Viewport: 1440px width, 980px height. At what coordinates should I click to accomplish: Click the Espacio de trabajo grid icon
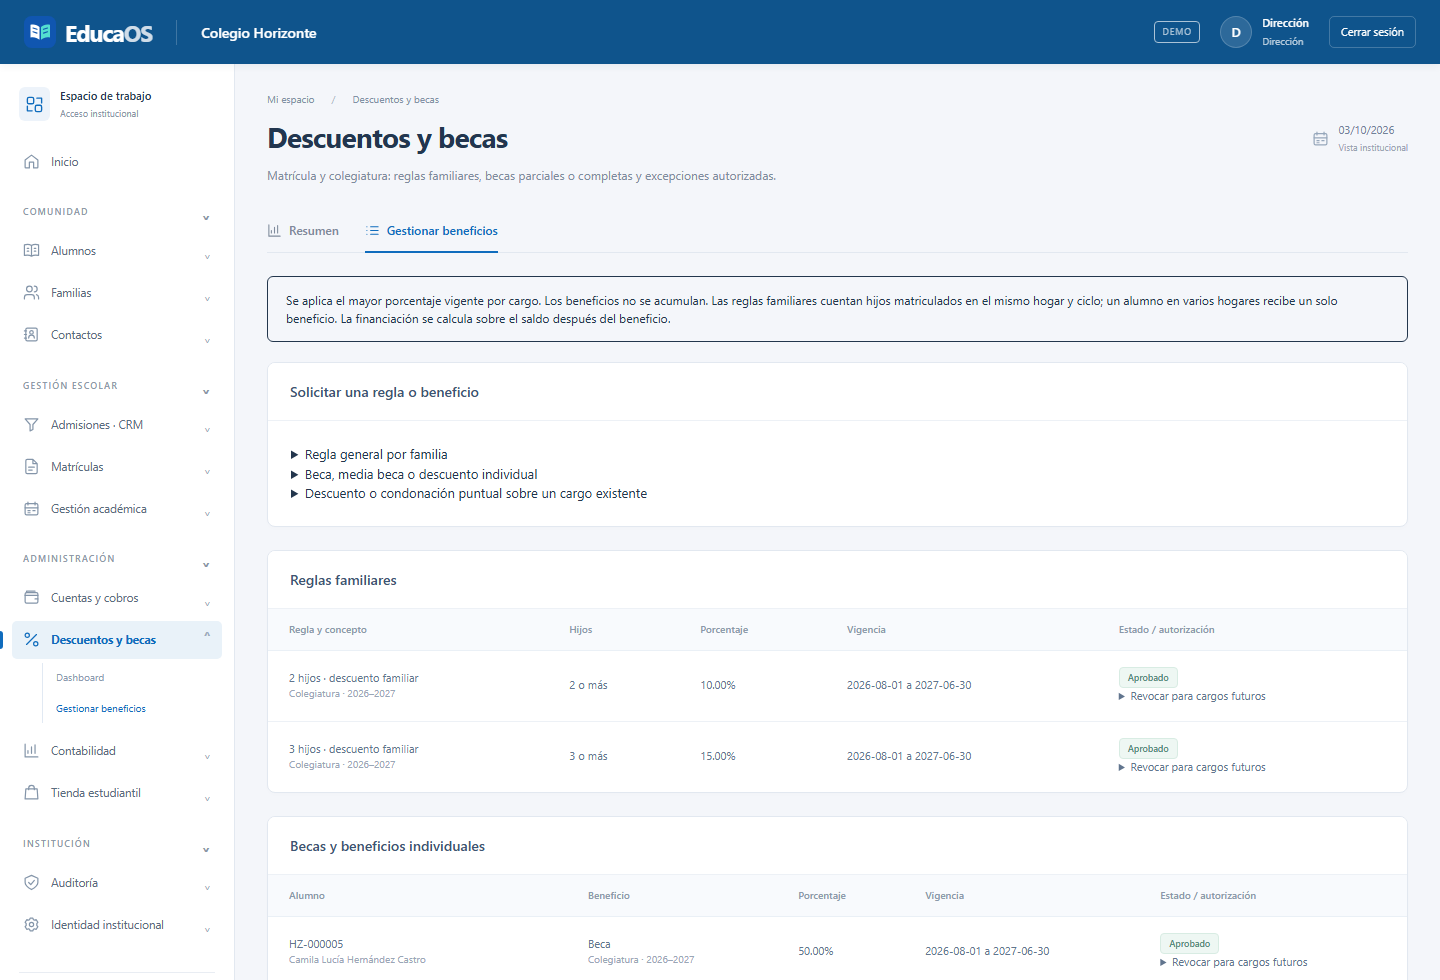pyautogui.click(x=34, y=104)
